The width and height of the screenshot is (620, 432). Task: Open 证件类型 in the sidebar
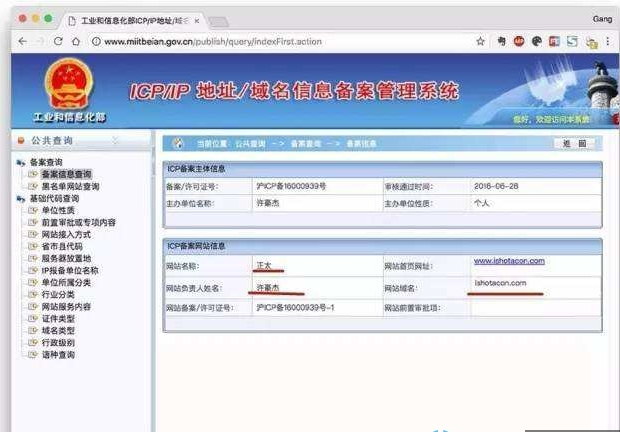pos(58,319)
